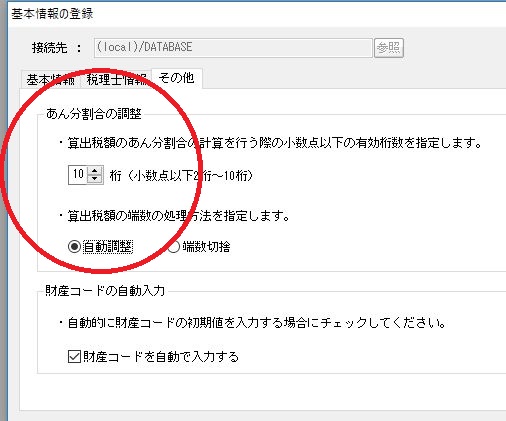Click the 桁（小数点以下2桁～10桁） text
506x421 pixels.
click(x=181, y=176)
